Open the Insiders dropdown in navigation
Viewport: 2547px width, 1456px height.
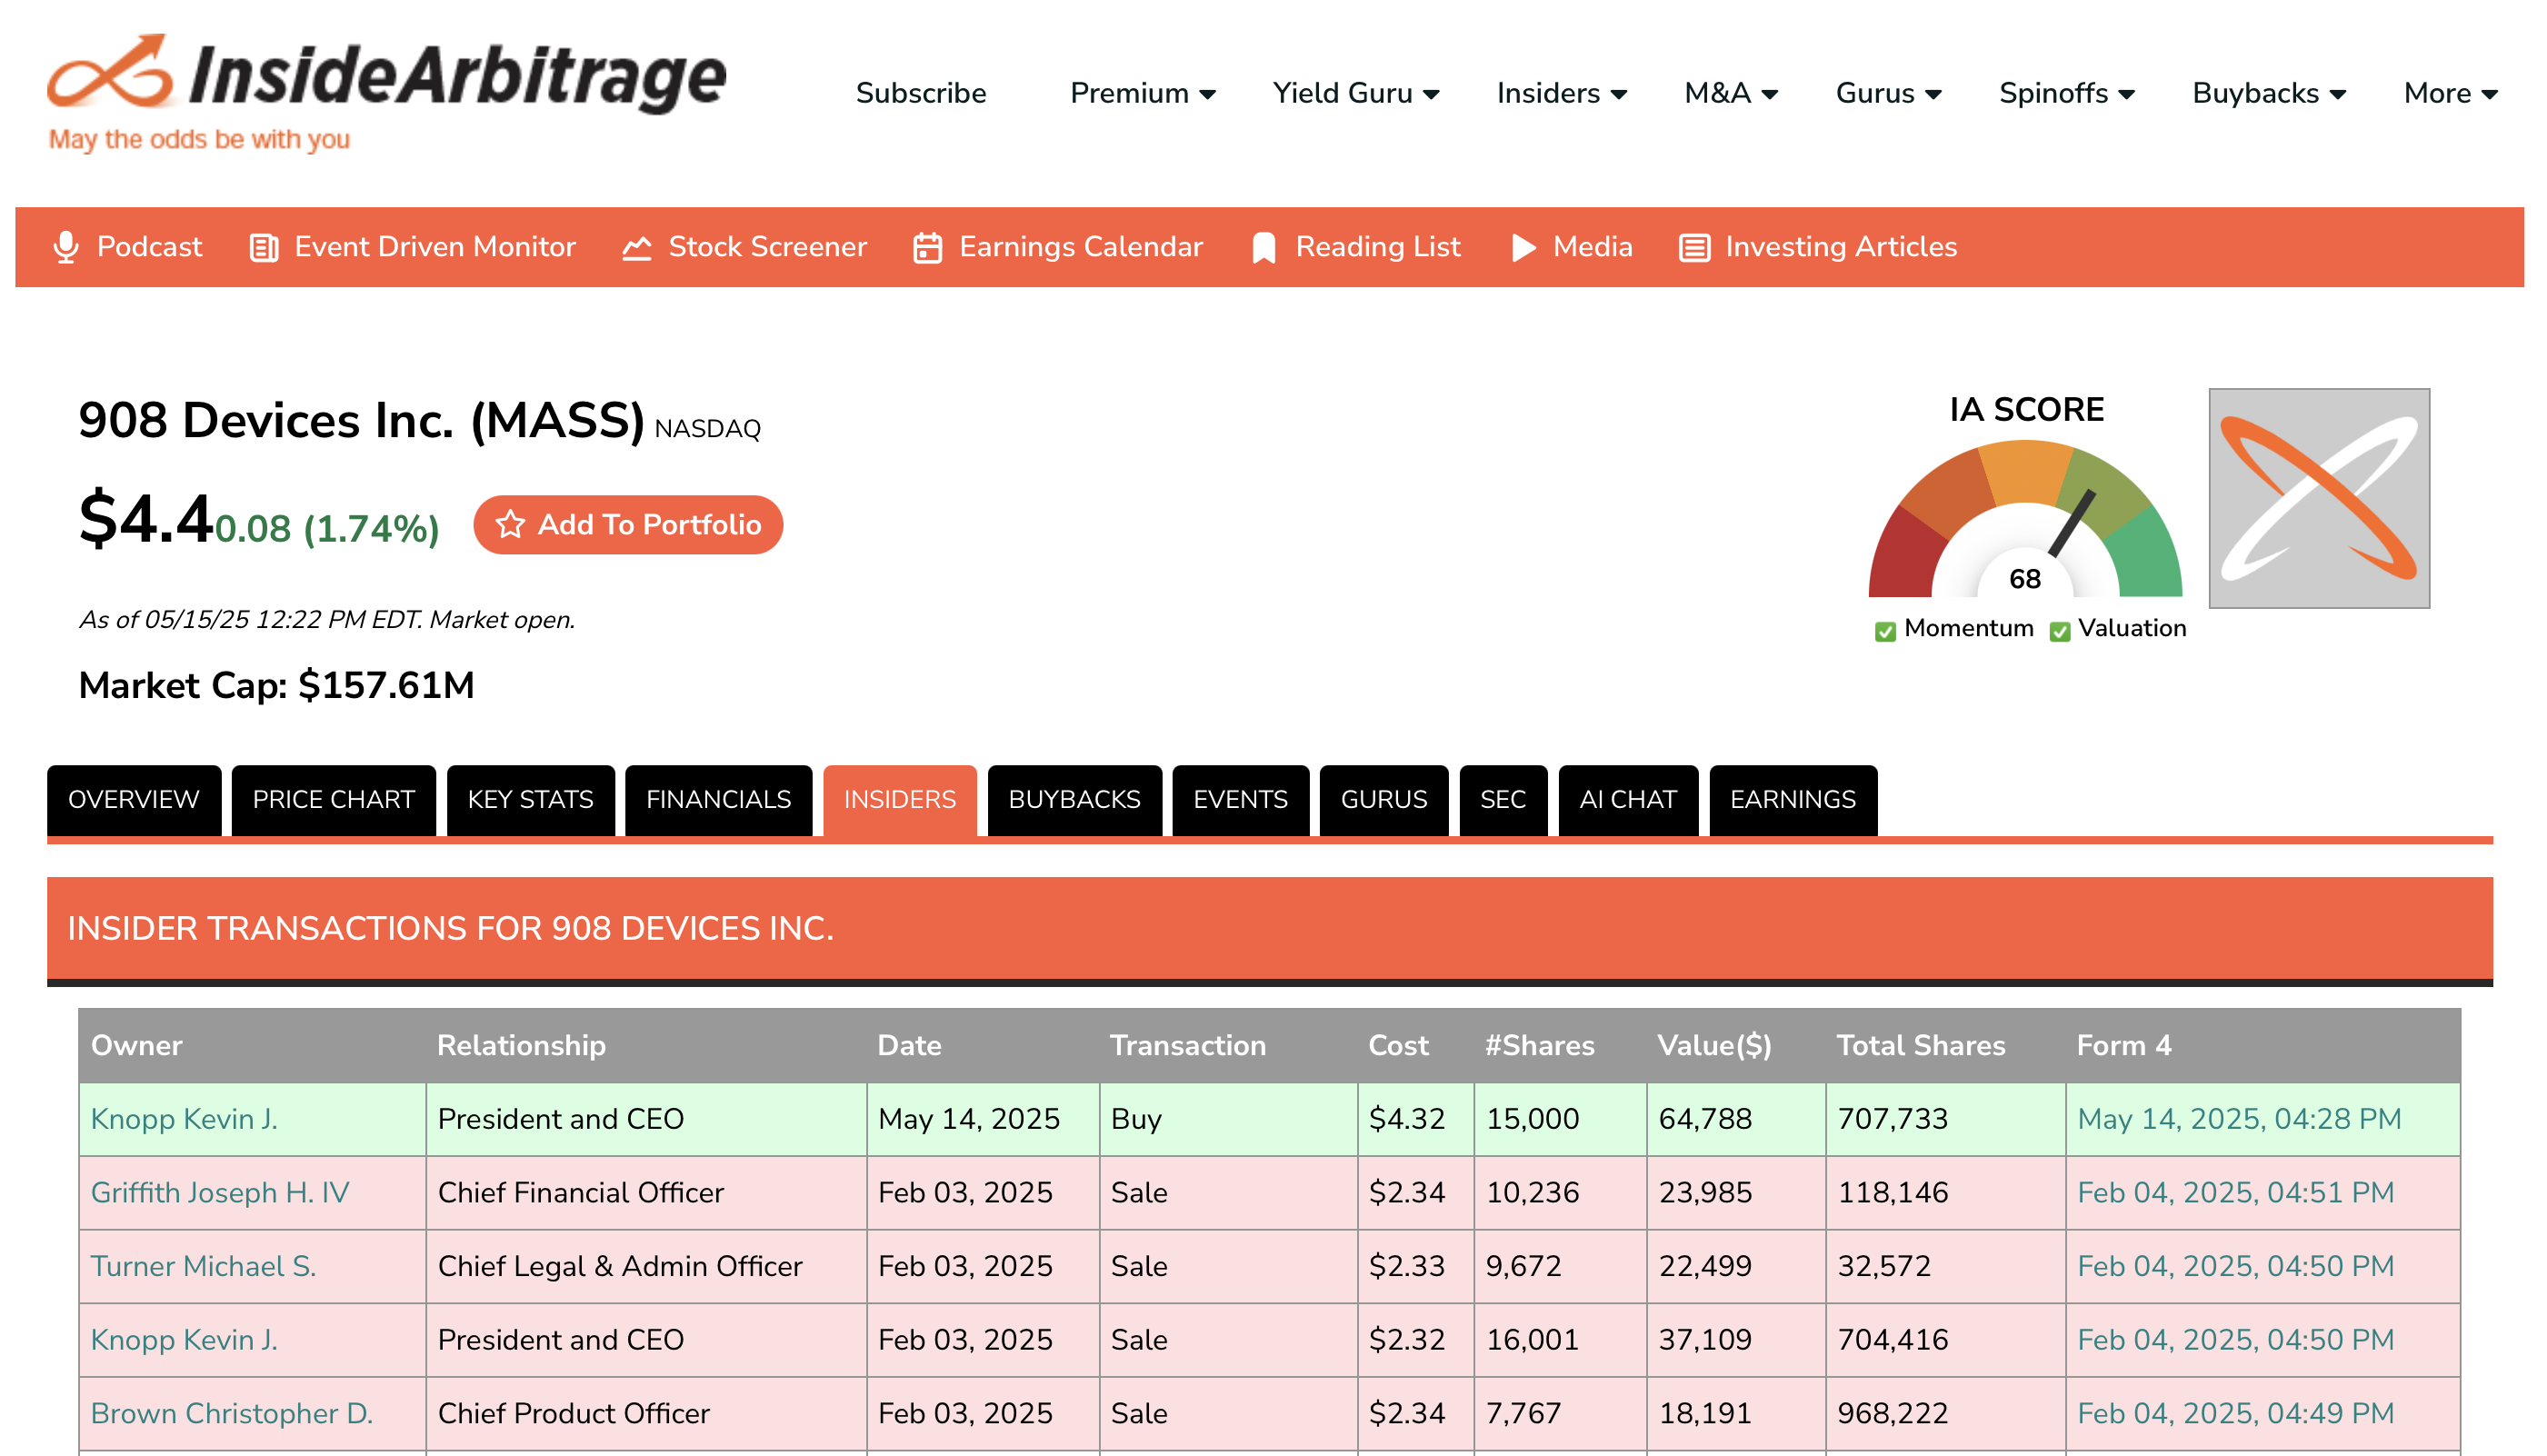tap(1561, 93)
